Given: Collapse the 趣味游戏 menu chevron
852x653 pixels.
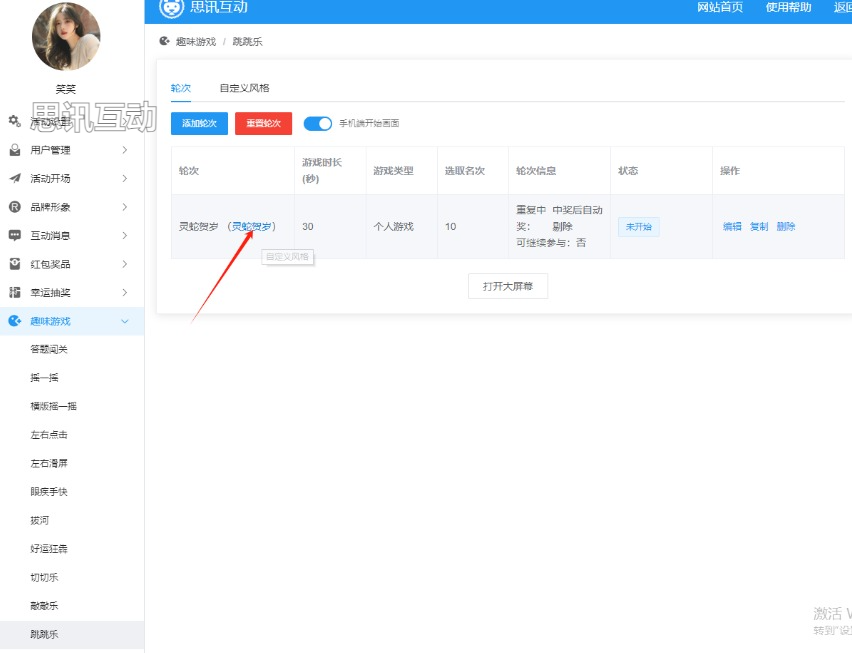Looking at the screenshot, I should pyautogui.click(x=125, y=321).
